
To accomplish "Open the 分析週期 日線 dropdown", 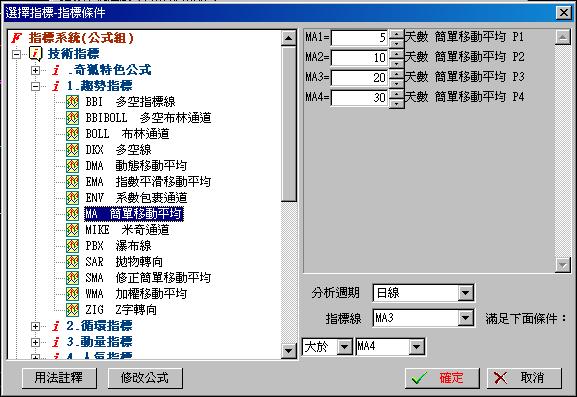I will click(466, 293).
